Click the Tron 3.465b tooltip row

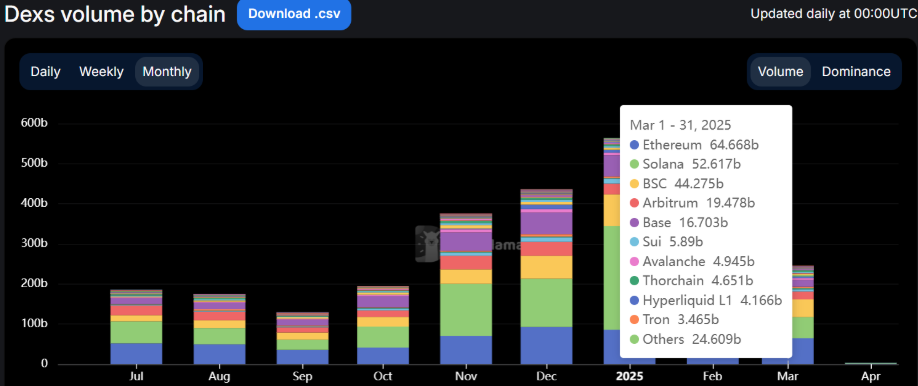pos(674,320)
